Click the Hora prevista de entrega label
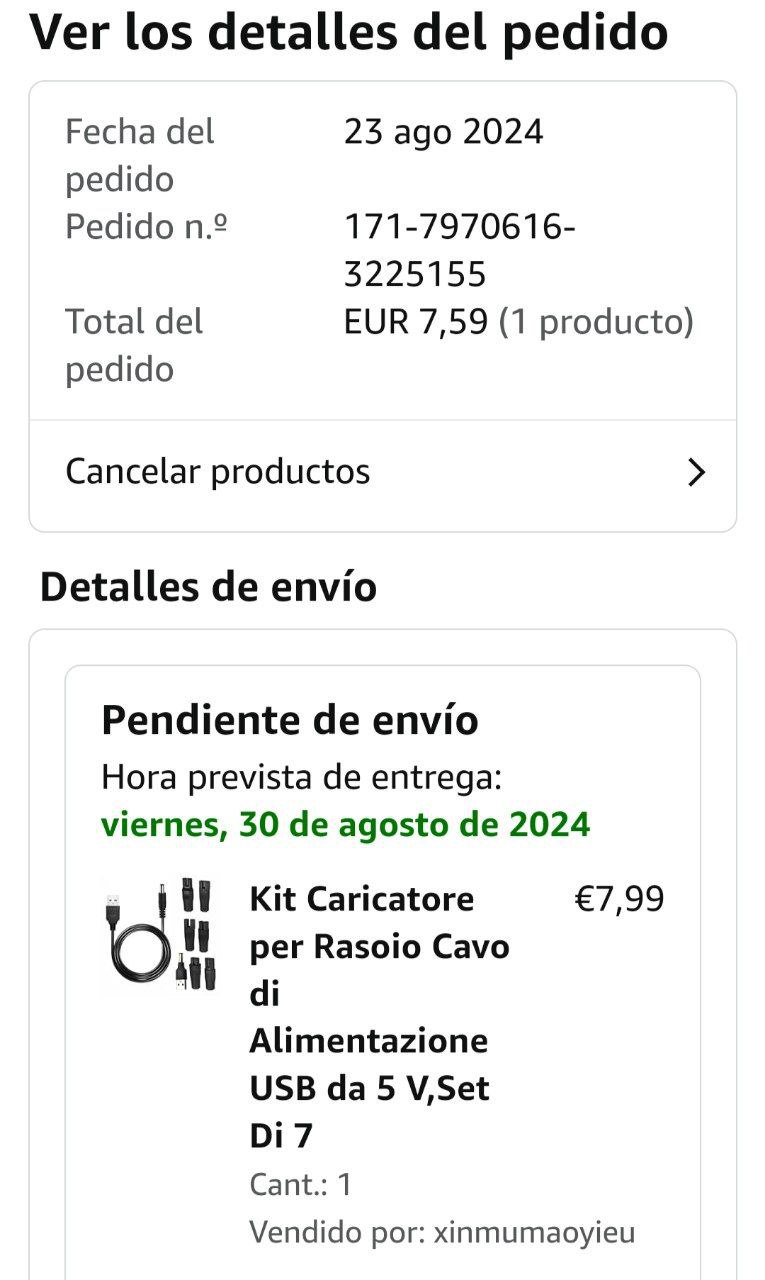Screen dimensions: 765x1280 pyautogui.click(x=301, y=777)
